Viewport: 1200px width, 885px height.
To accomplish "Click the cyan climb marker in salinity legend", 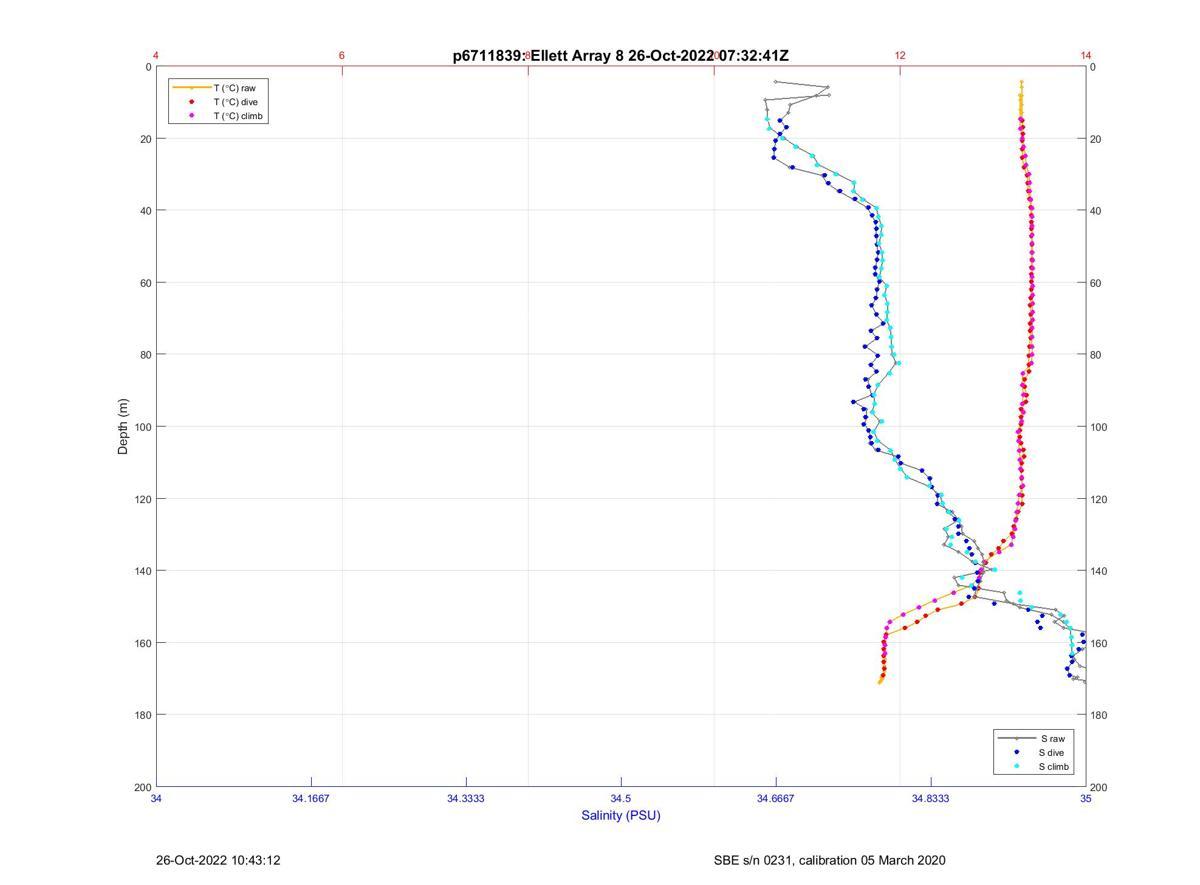I will coord(1016,766).
